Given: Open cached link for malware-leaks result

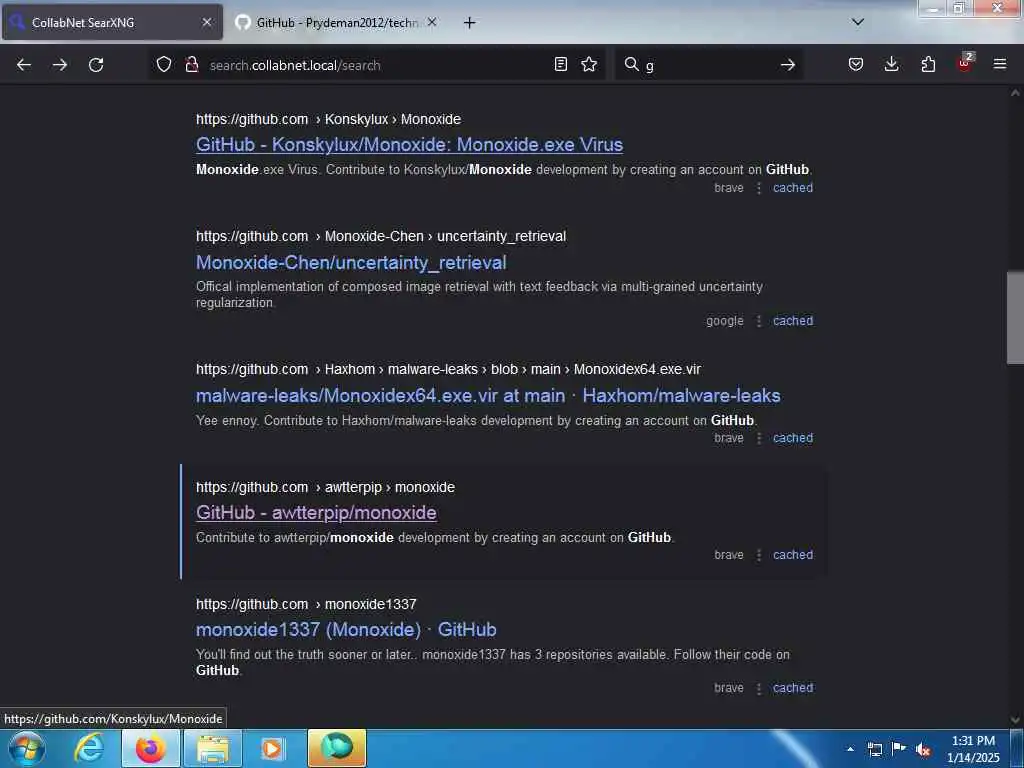Looking at the screenshot, I should click(x=793, y=438).
